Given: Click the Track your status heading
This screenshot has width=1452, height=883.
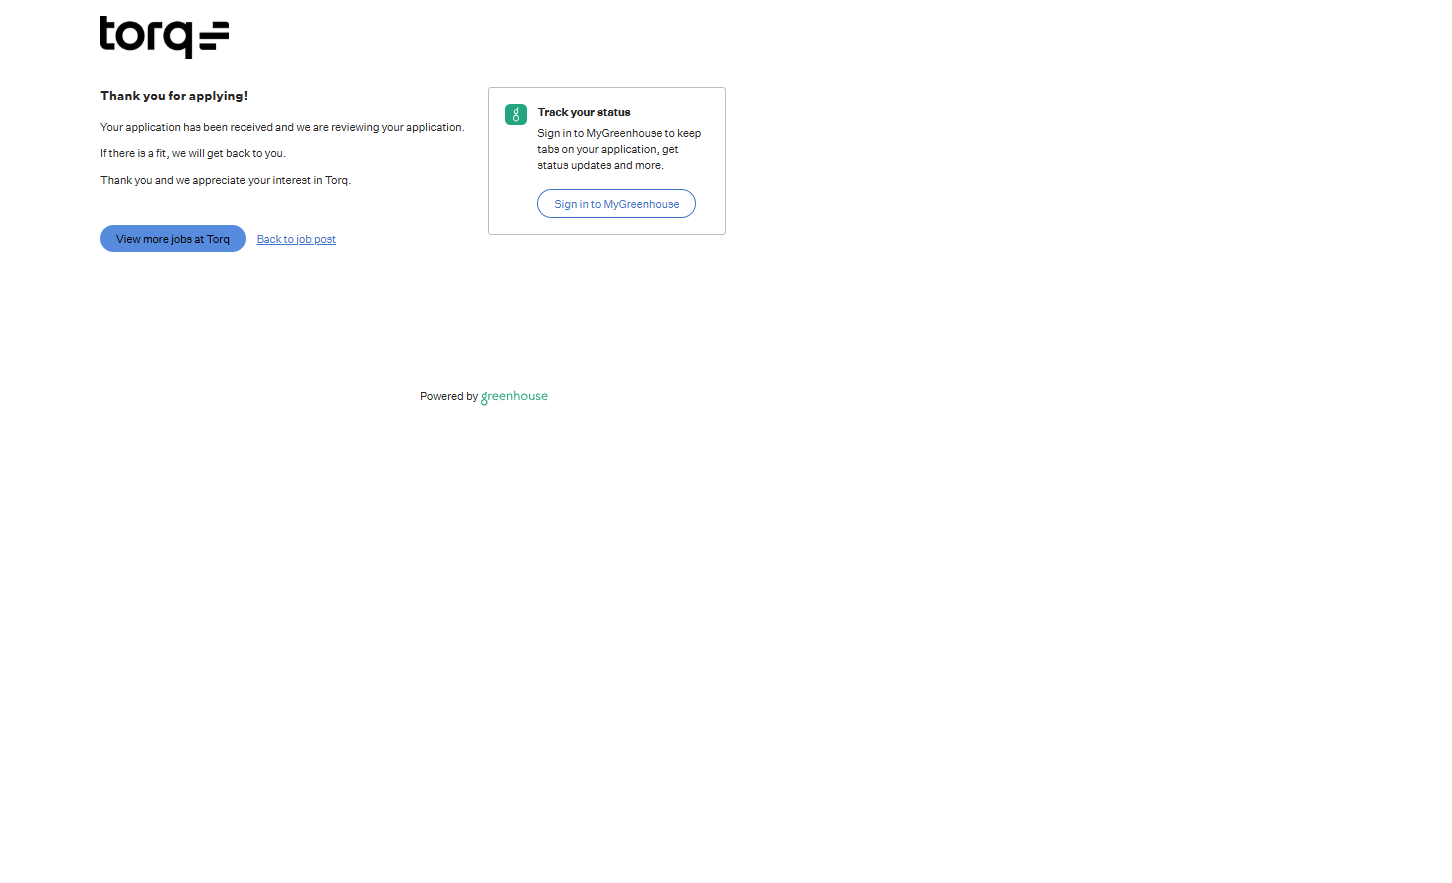Looking at the screenshot, I should tap(584, 113).
